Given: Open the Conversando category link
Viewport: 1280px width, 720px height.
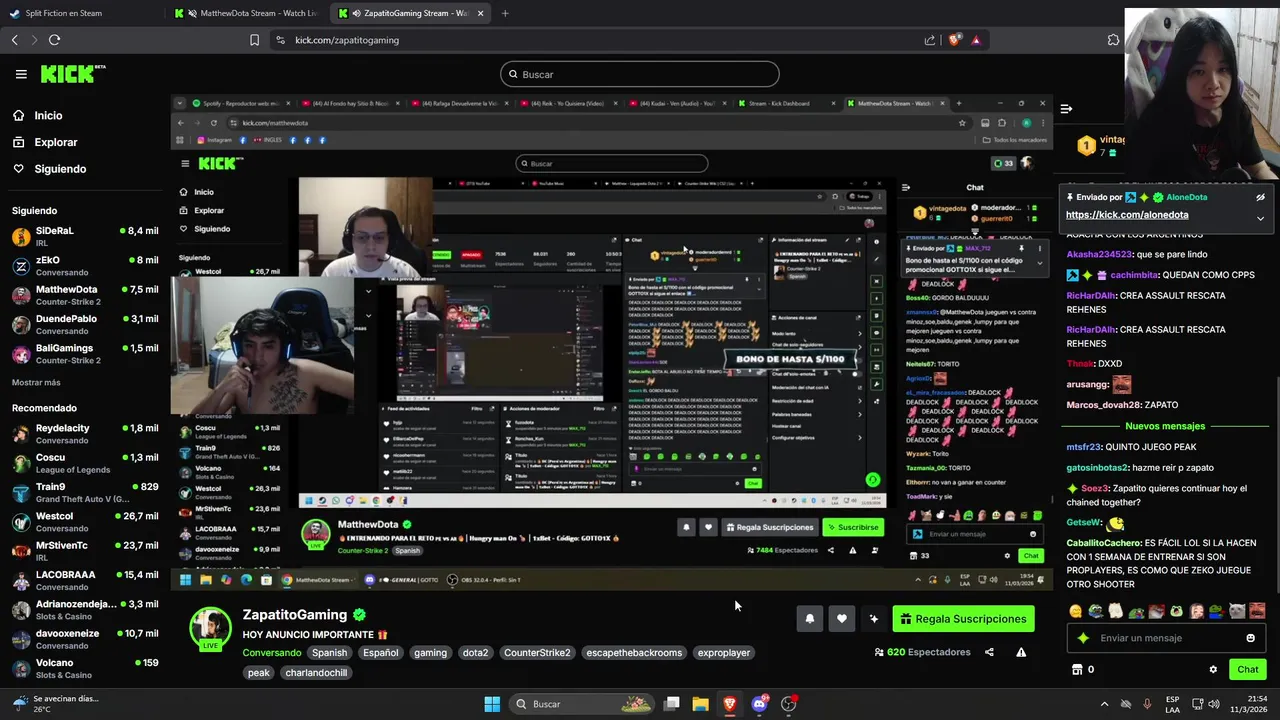Looking at the screenshot, I should coord(271,653).
